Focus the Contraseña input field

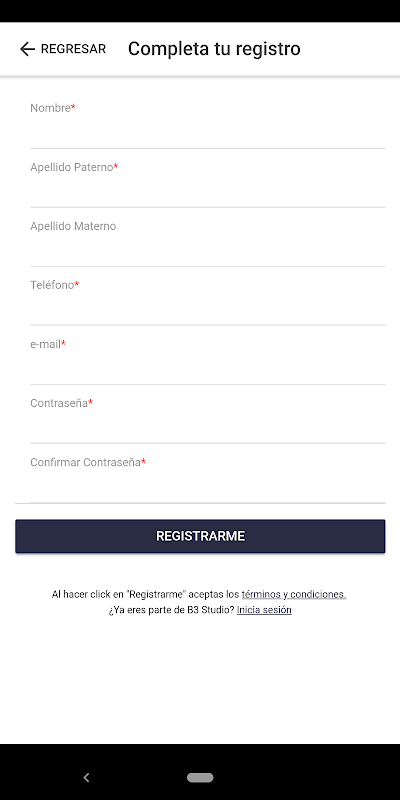208,417
